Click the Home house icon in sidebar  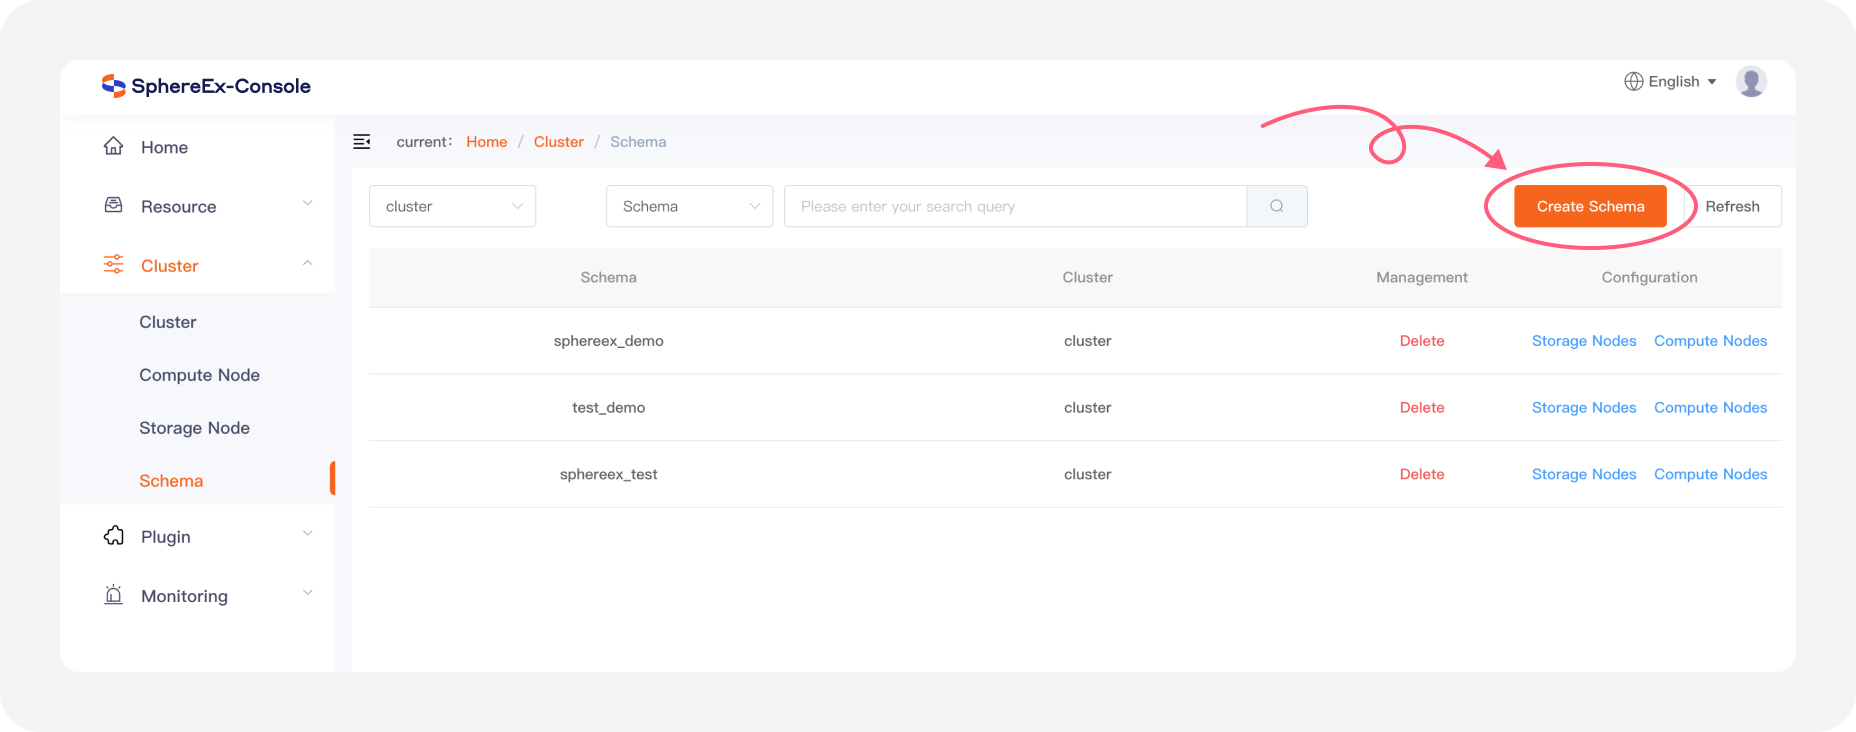click(114, 147)
